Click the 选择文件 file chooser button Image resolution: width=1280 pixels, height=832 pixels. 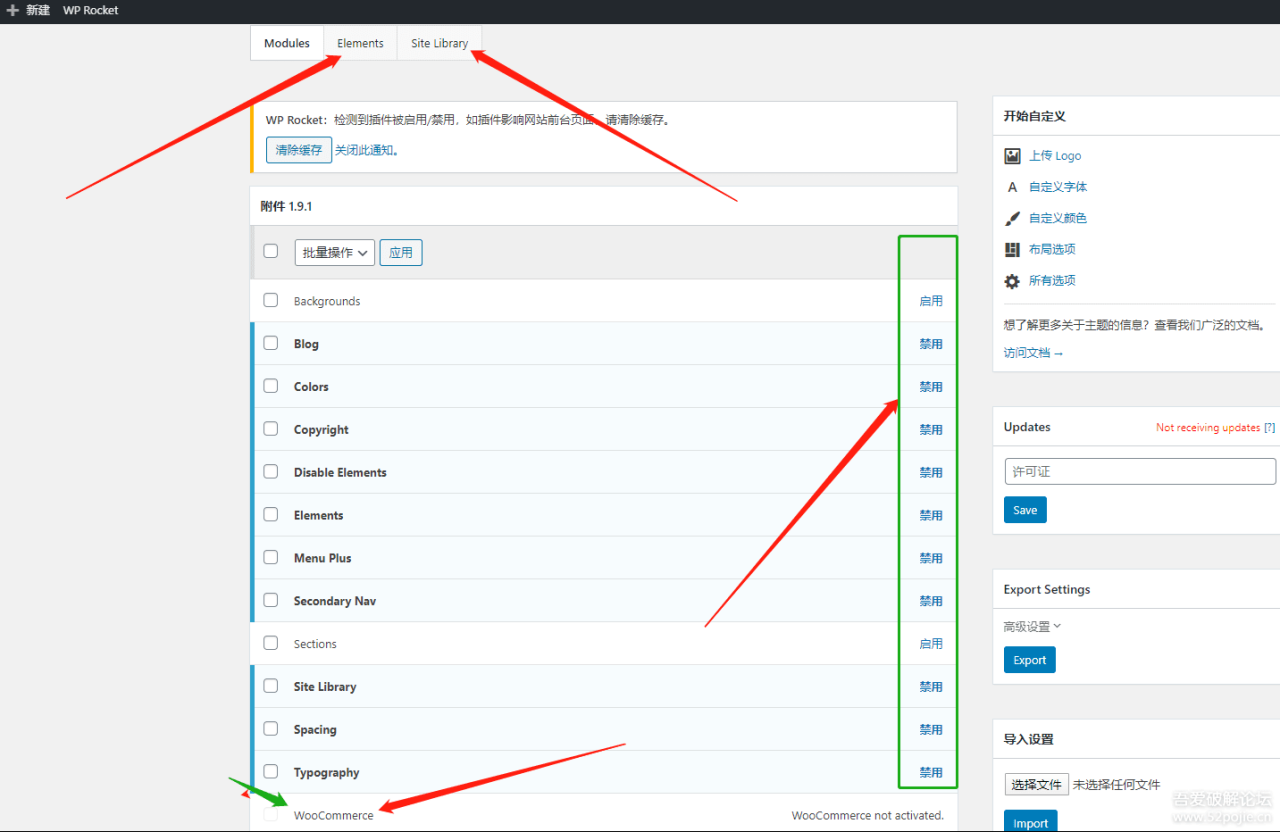1037,785
